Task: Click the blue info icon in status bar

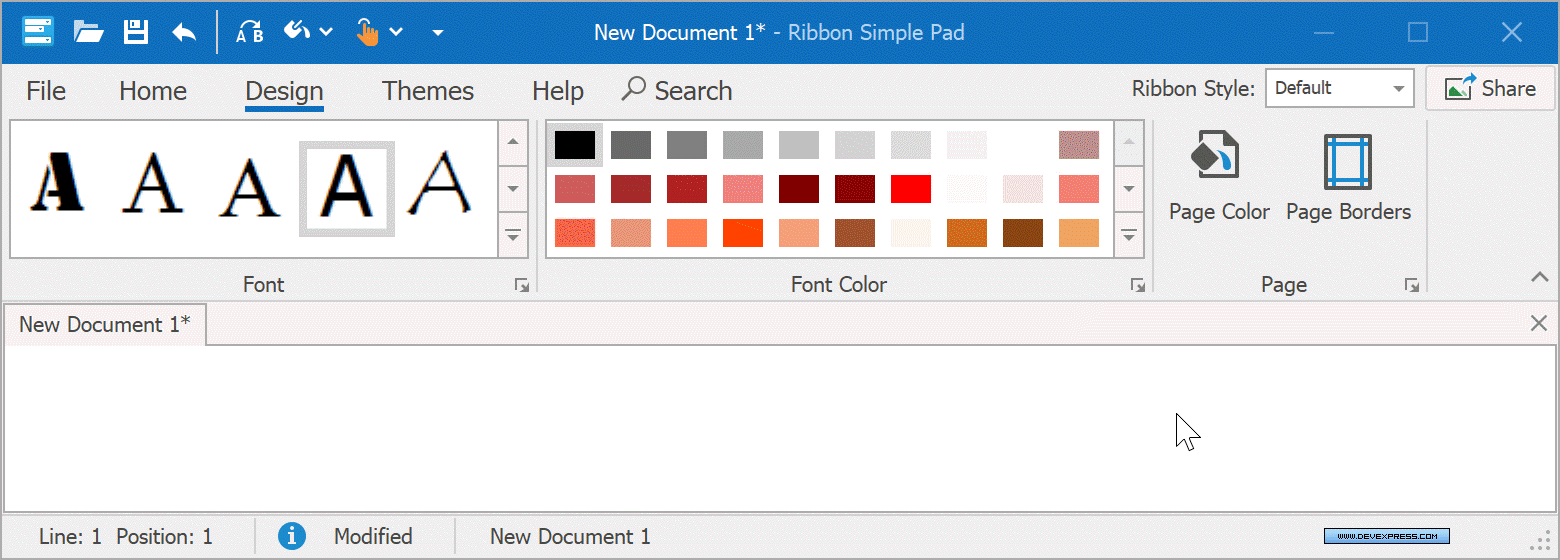Action: (x=291, y=536)
